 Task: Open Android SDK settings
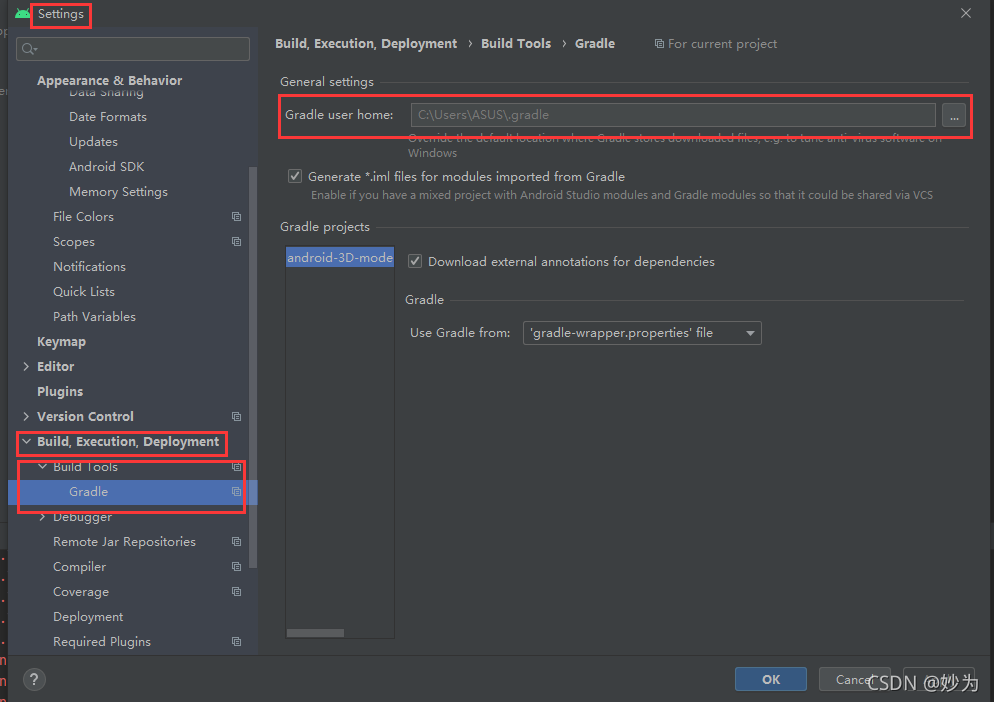pyautogui.click(x=106, y=167)
